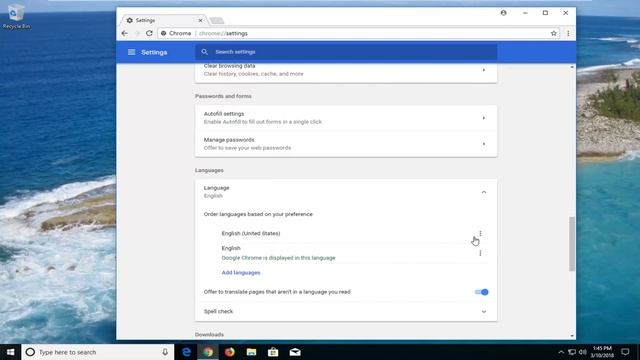Open more actions for English (United States)
The height and width of the screenshot is (360, 640).
click(x=480, y=233)
